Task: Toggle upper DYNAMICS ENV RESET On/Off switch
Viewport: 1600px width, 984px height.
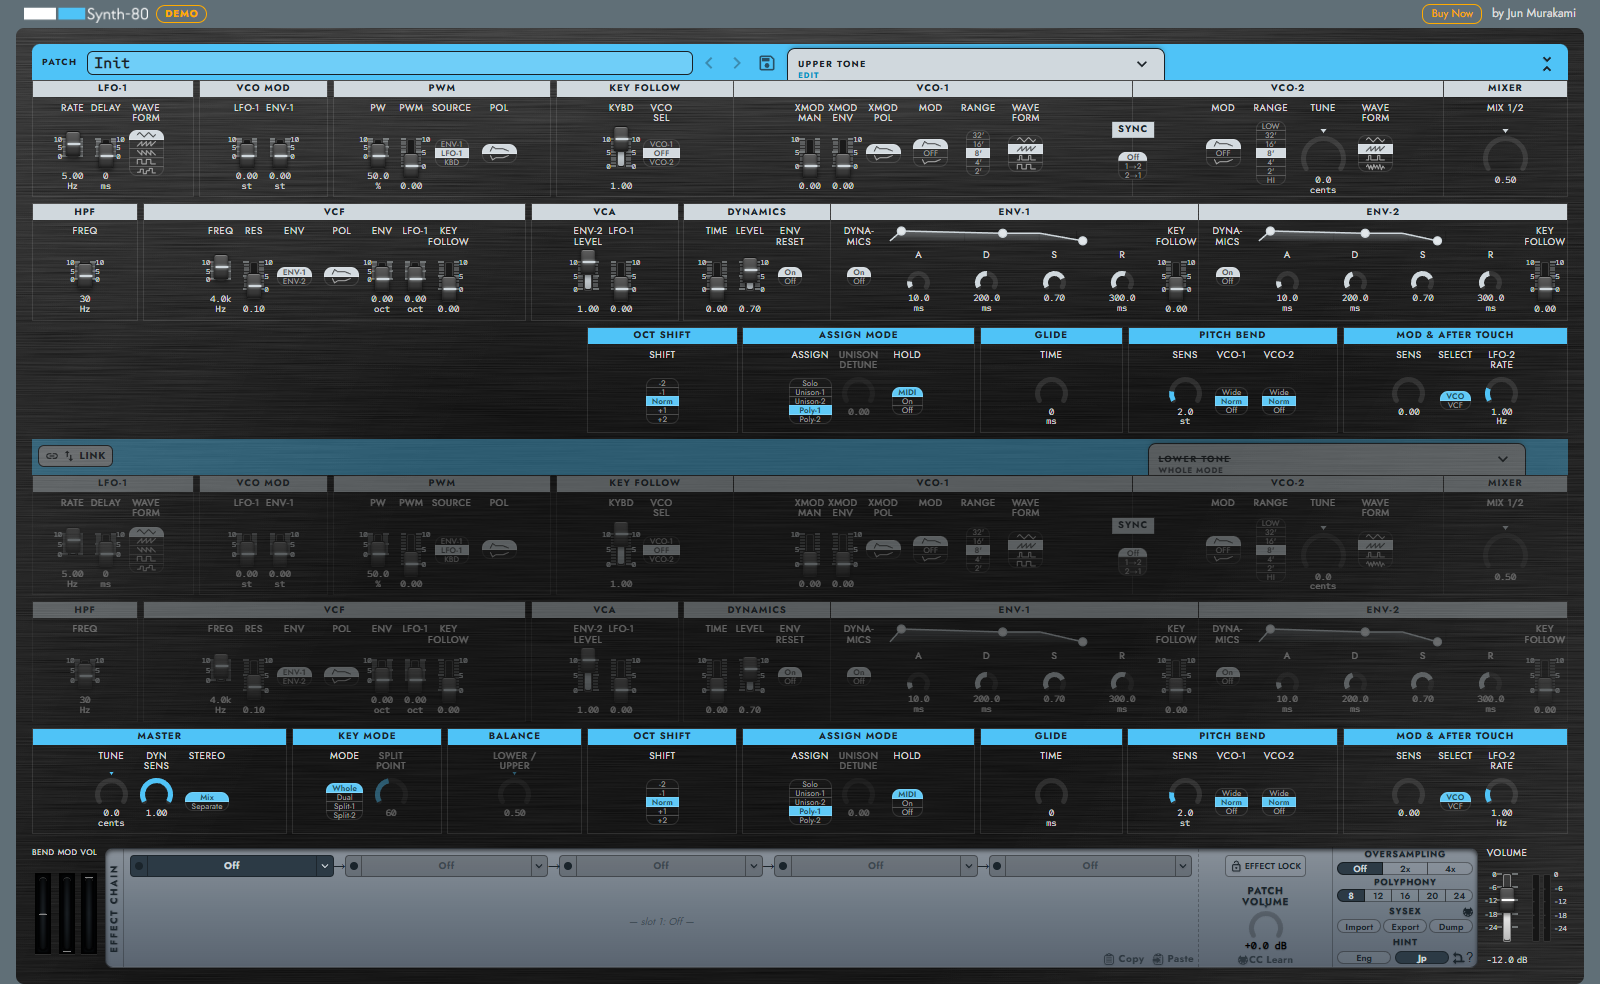Action: [x=790, y=276]
